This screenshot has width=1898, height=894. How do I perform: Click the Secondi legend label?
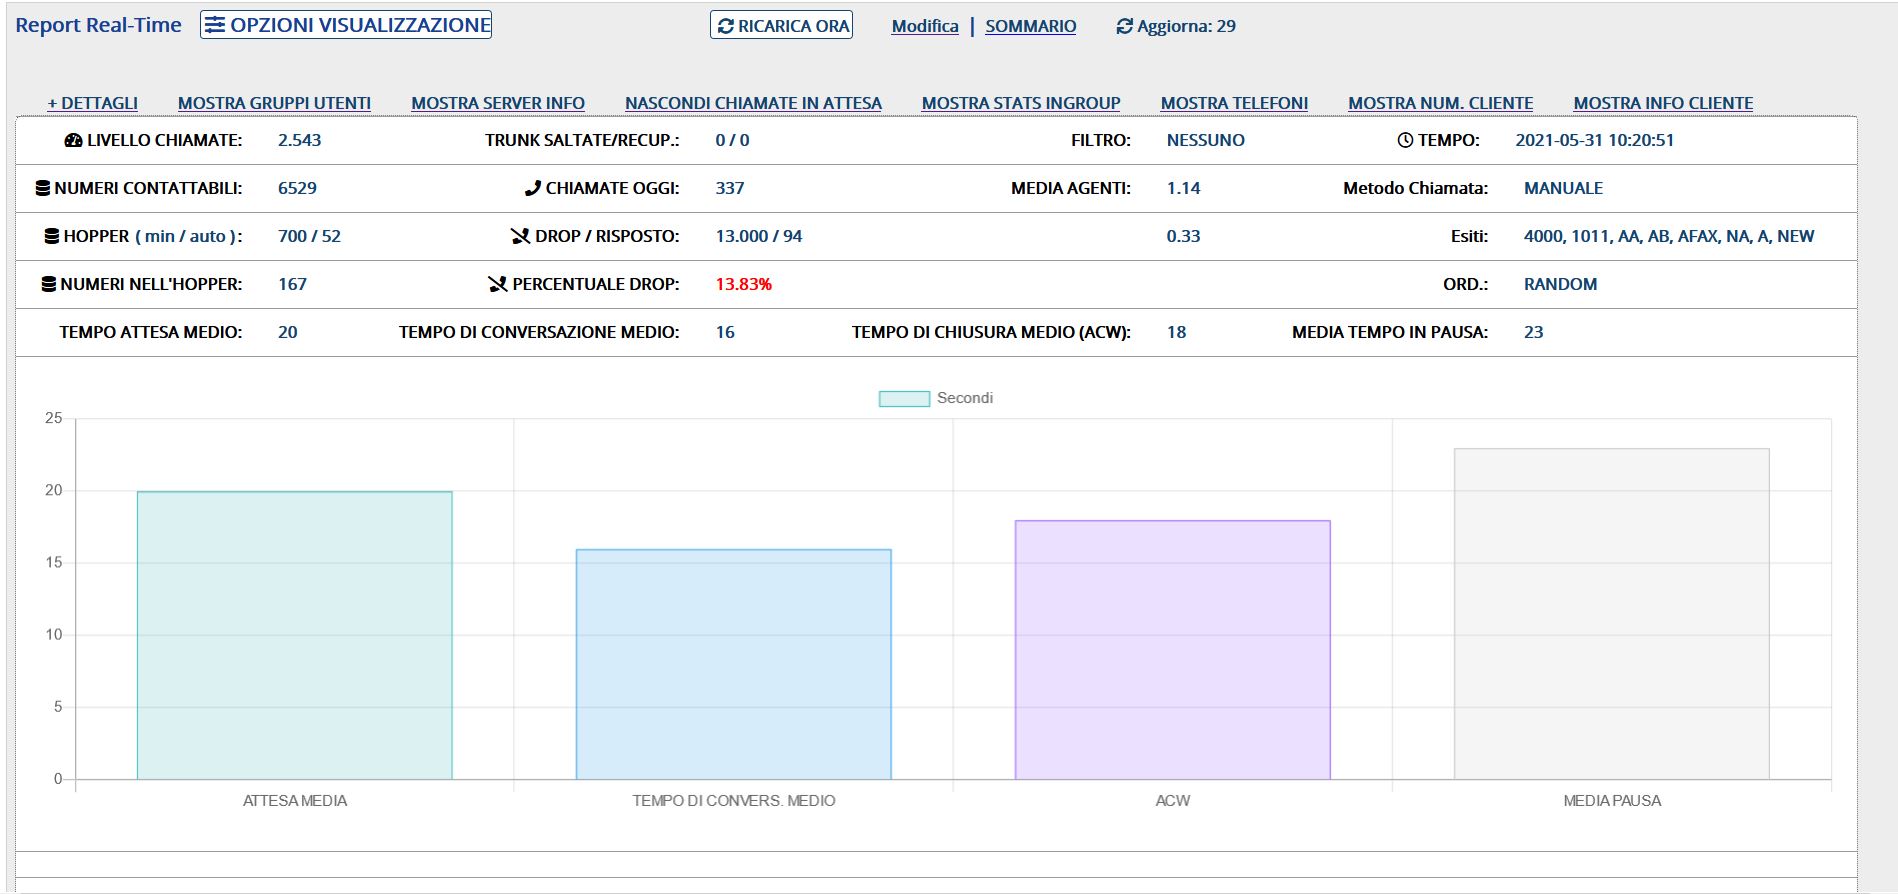pos(965,398)
